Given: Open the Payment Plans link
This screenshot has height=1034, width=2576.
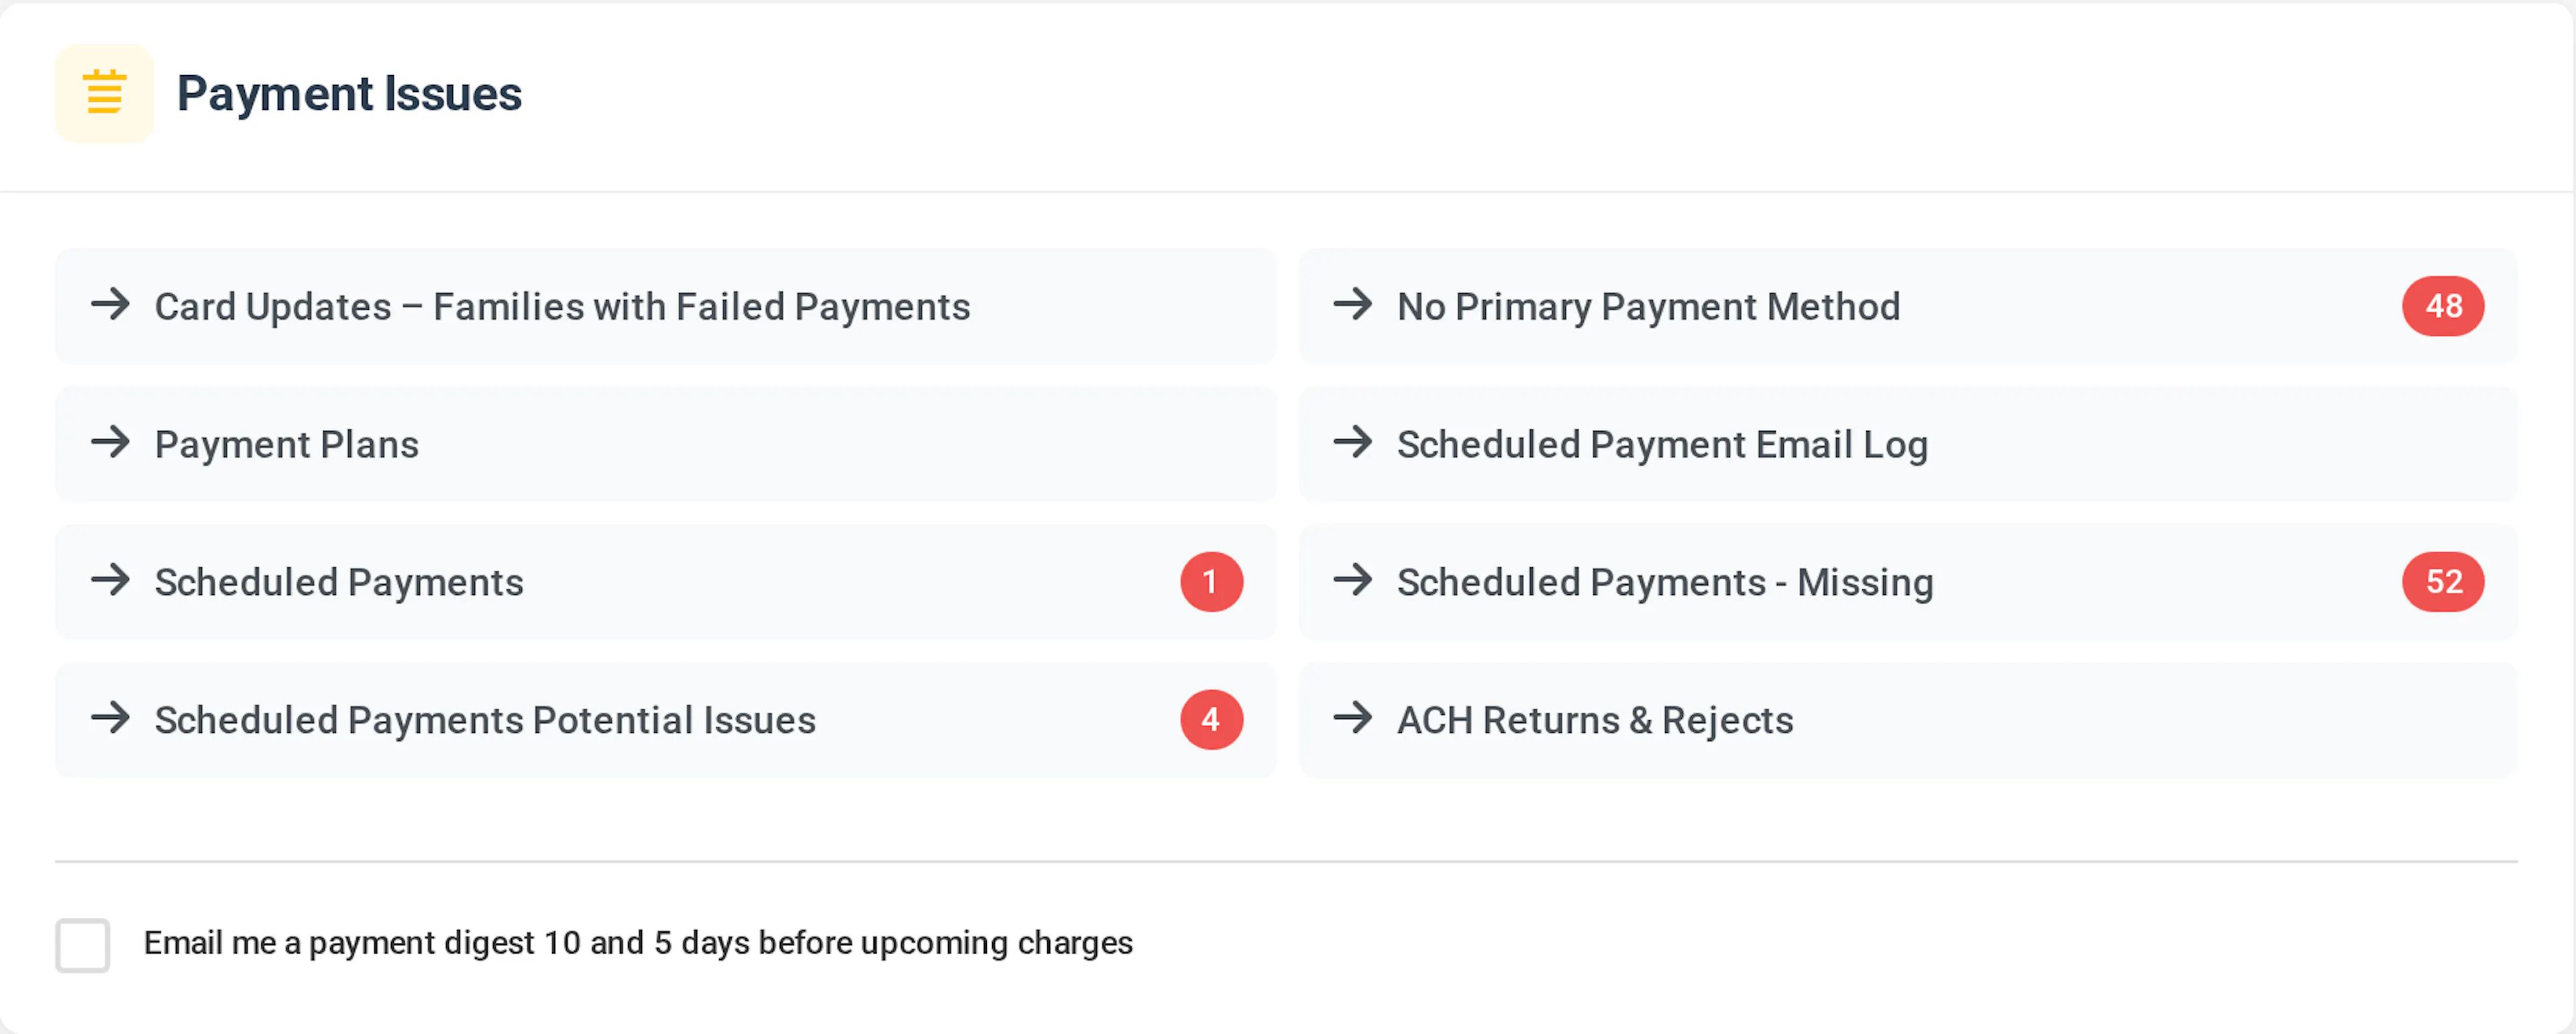Looking at the screenshot, I should [x=665, y=444].
